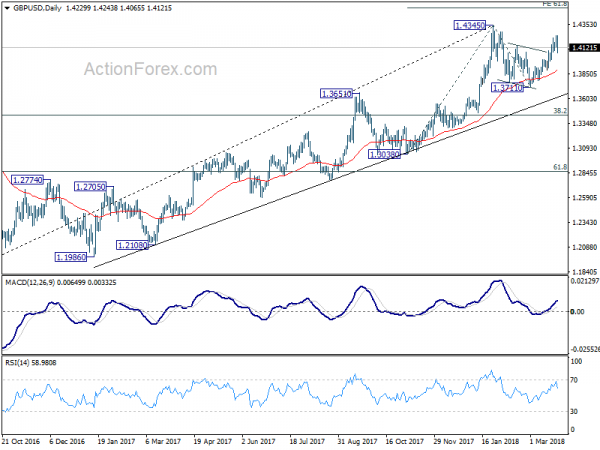Image resolution: width=600 pixels, height=450 pixels.
Task: Click the 19 Apr 2017 date label
Action: pyautogui.click(x=212, y=441)
